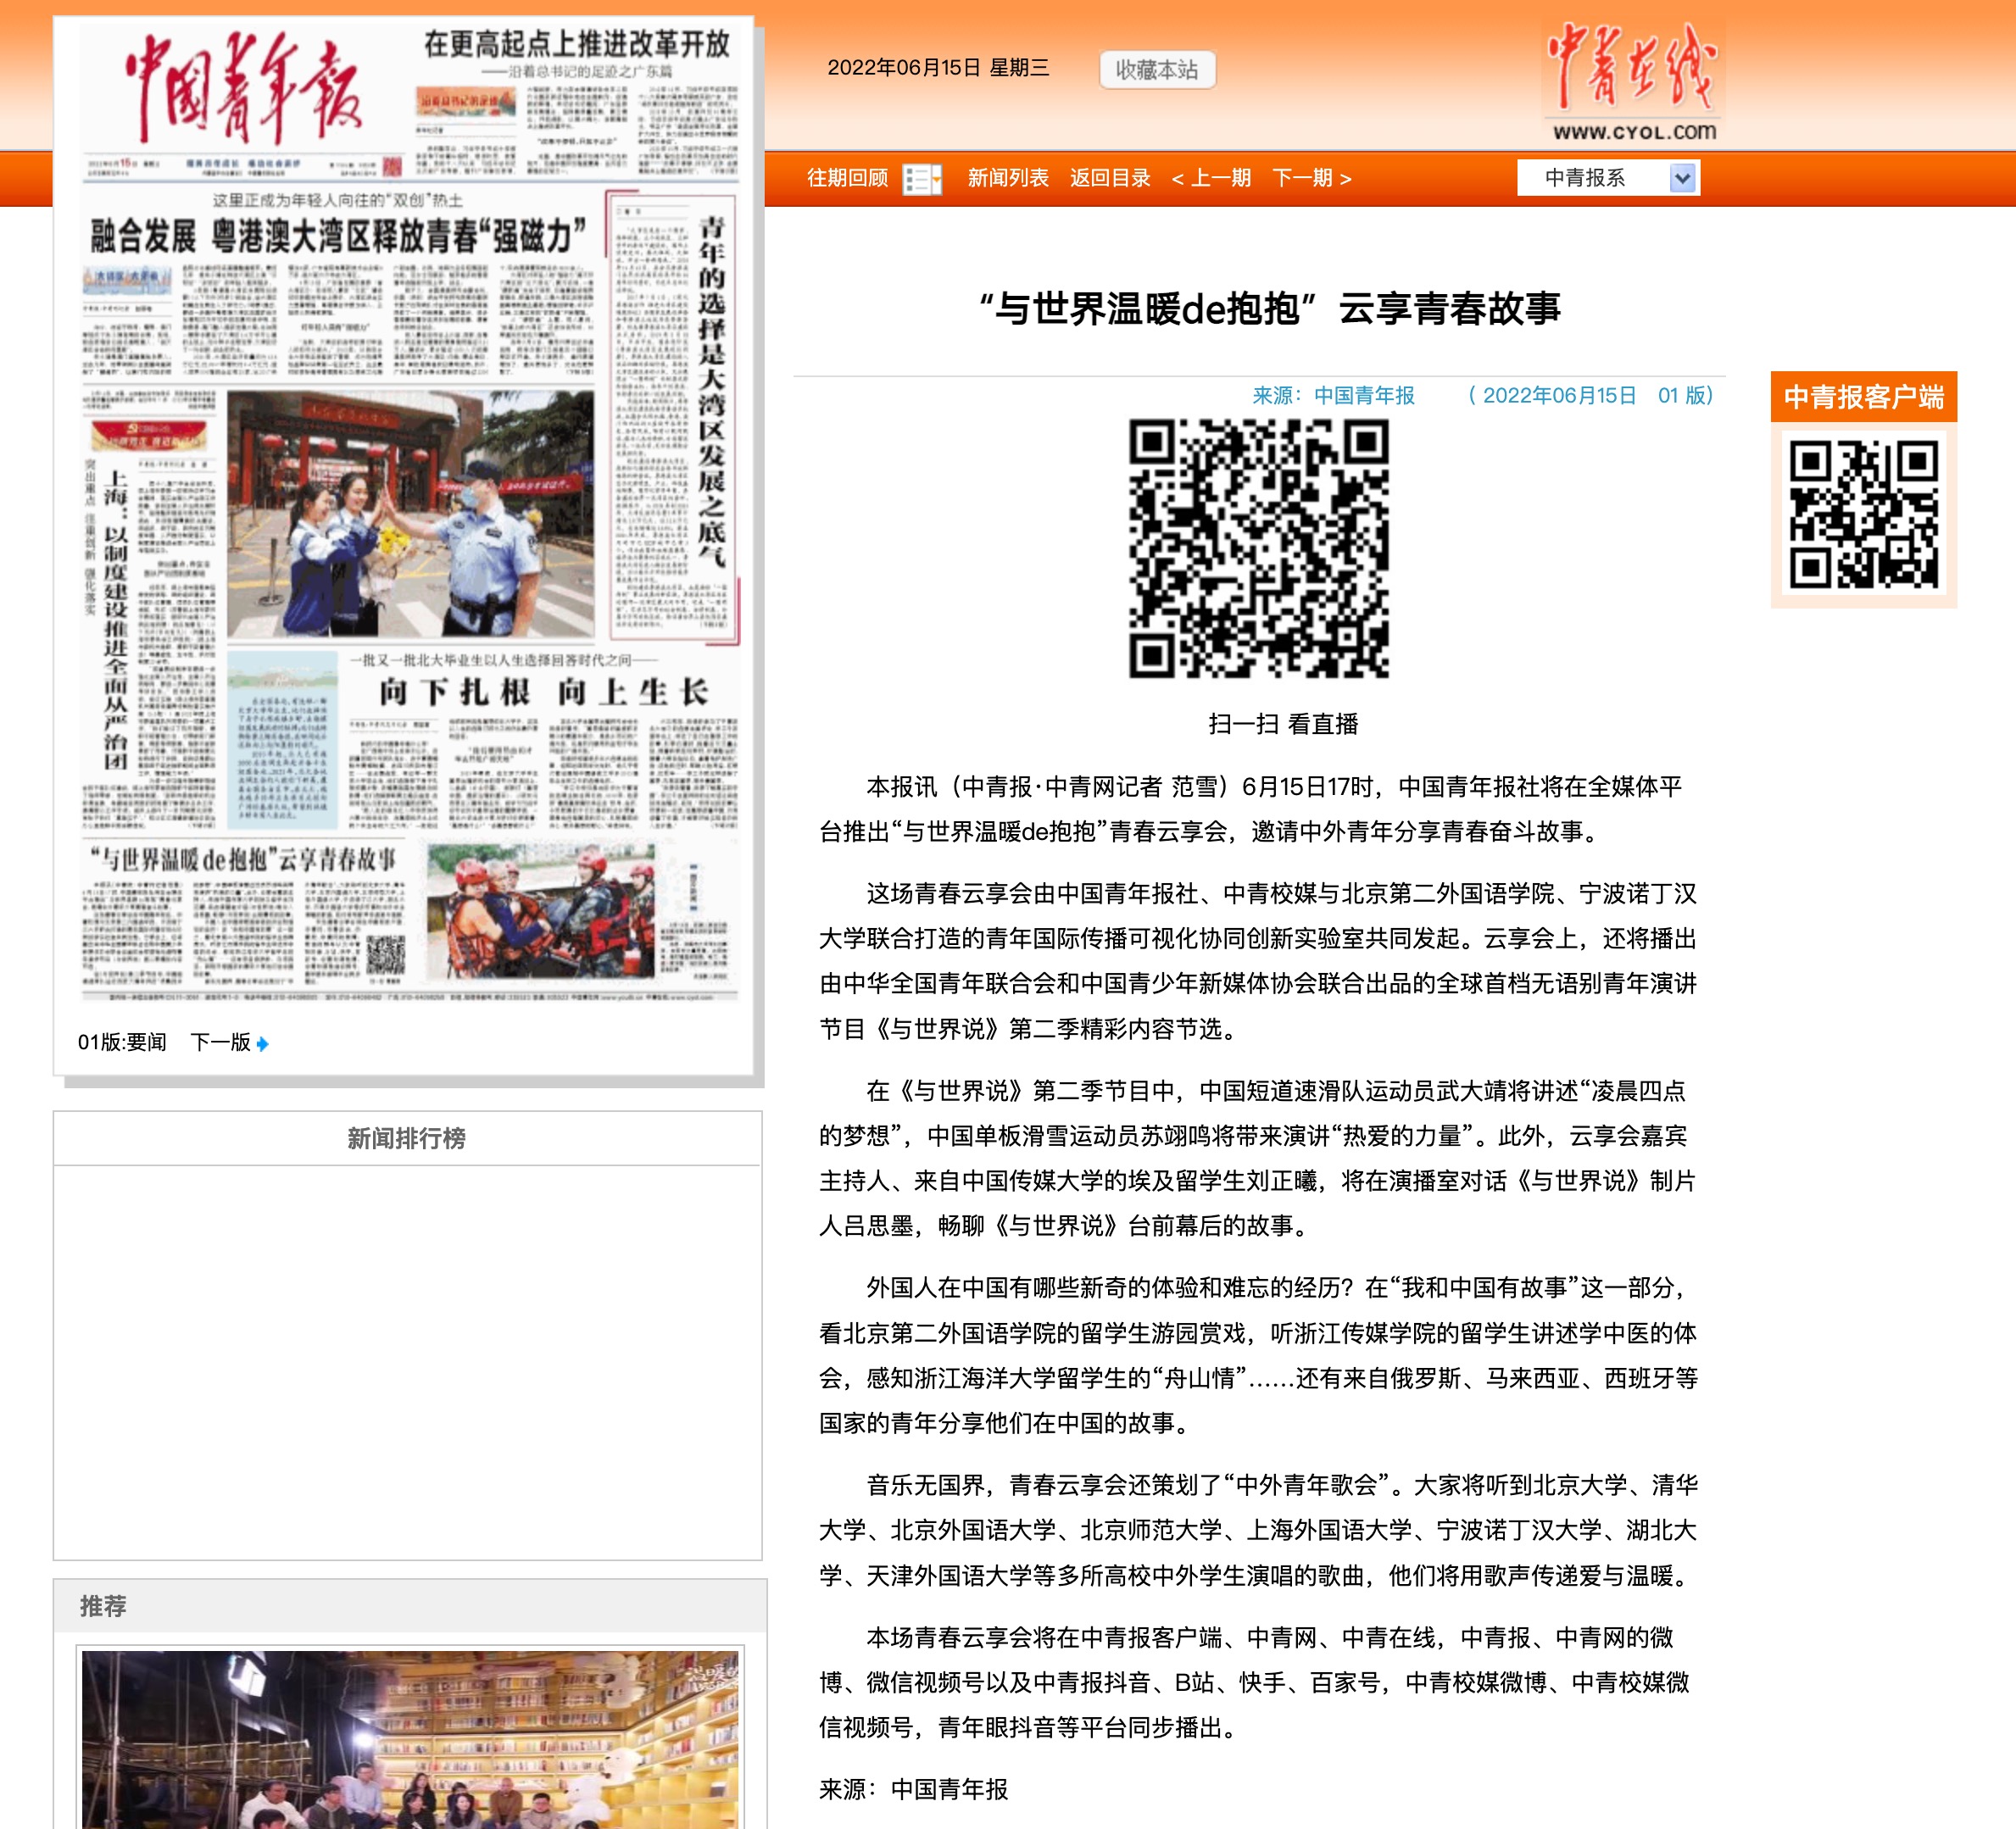This screenshot has width=2016, height=1829.
Task: Open 往期回顾 in the navigation bar
Action: [x=847, y=178]
